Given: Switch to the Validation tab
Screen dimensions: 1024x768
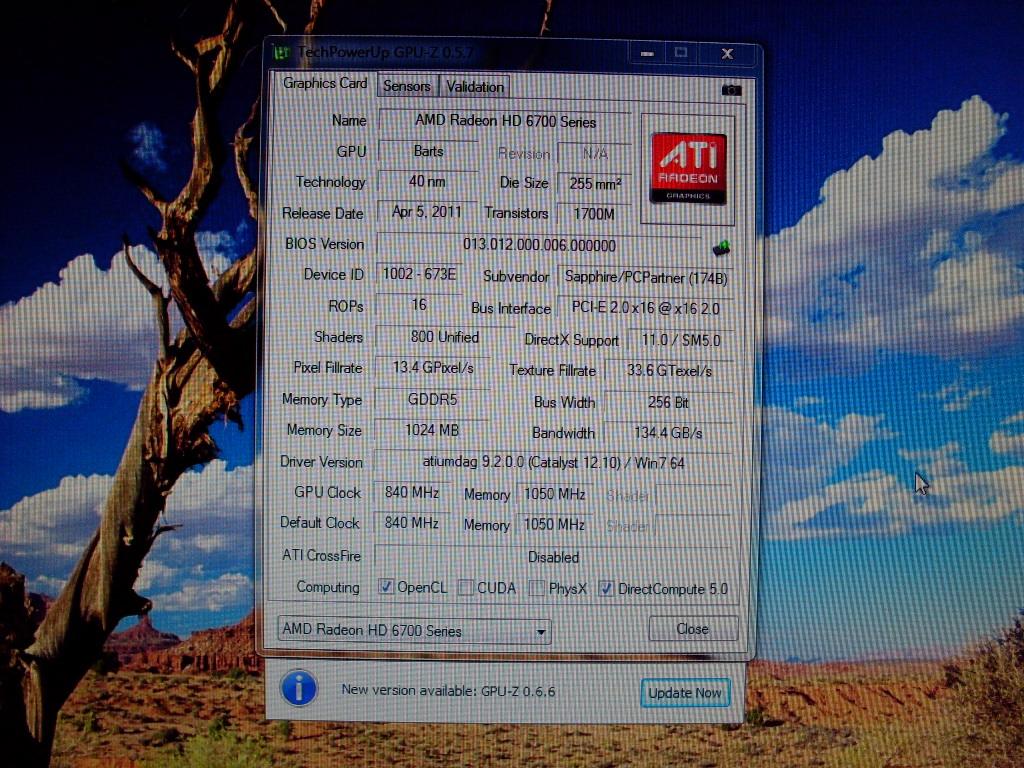Looking at the screenshot, I should [x=475, y=87].
